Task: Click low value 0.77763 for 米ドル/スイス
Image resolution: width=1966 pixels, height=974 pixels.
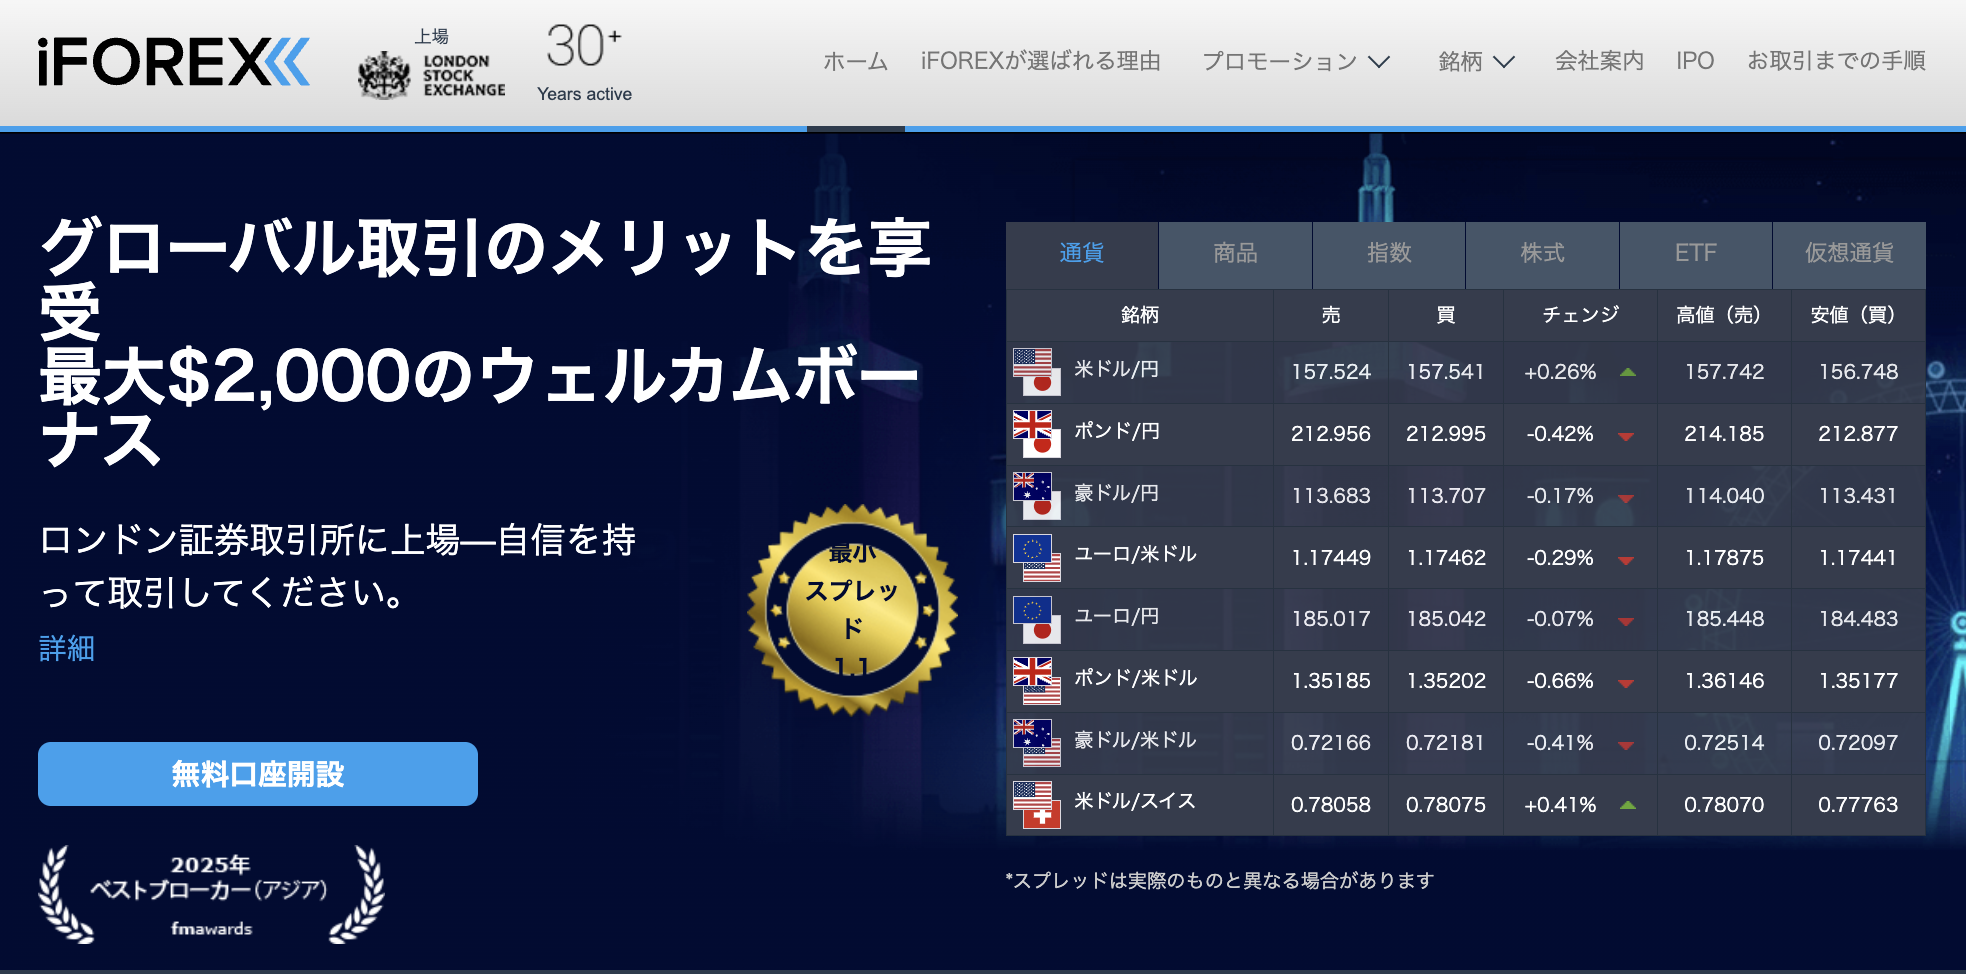Action: [1858, 805]
